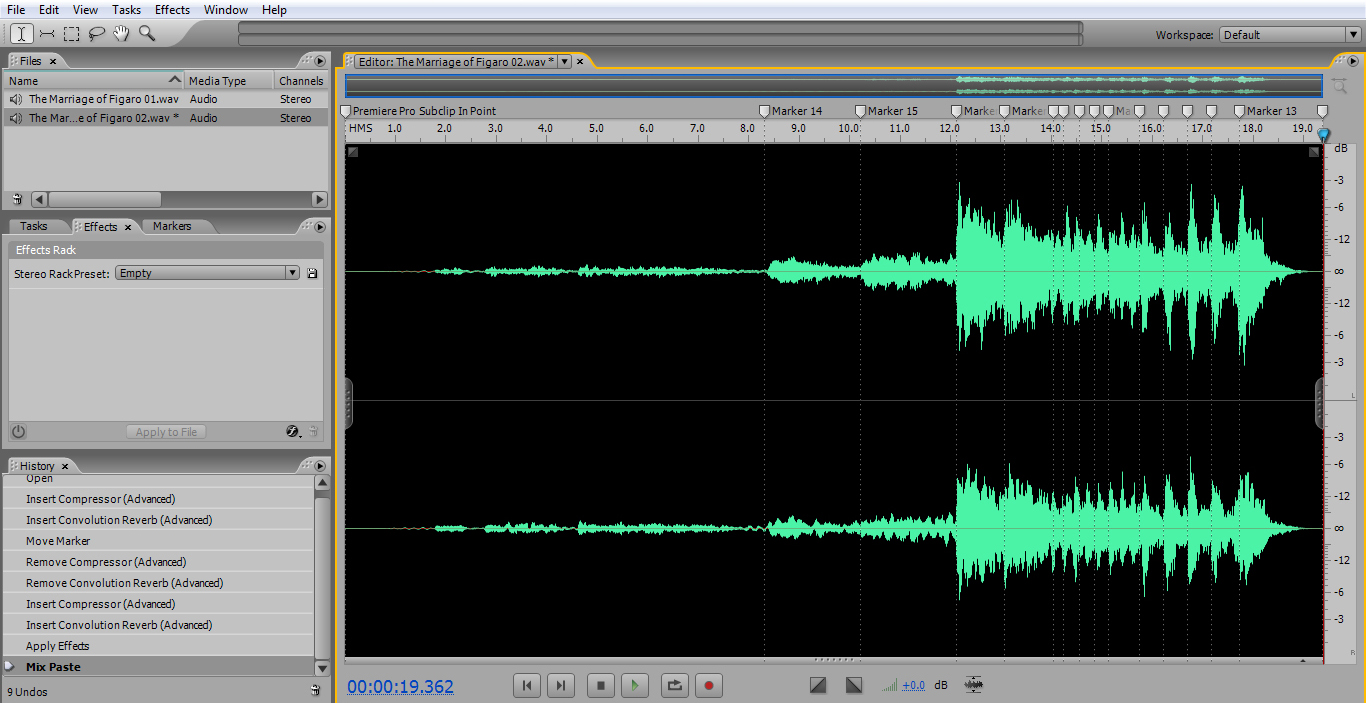
Task: Click the 00:00:19.362 time display
Action: (400, 686)
